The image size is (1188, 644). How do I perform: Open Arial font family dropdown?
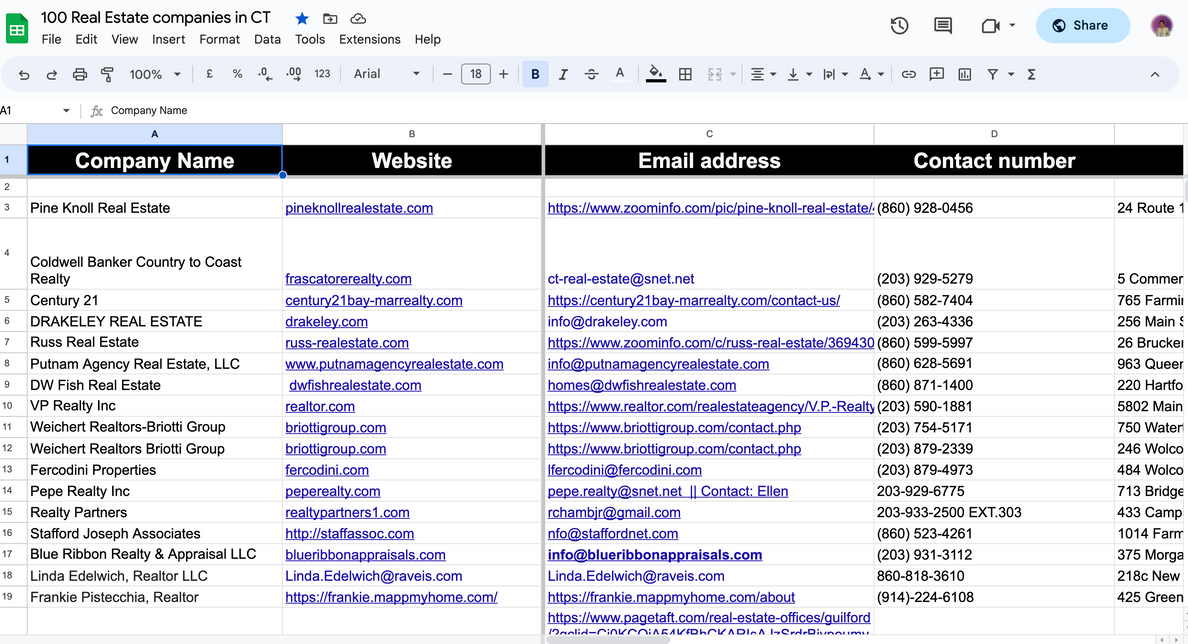coord(386,74)
